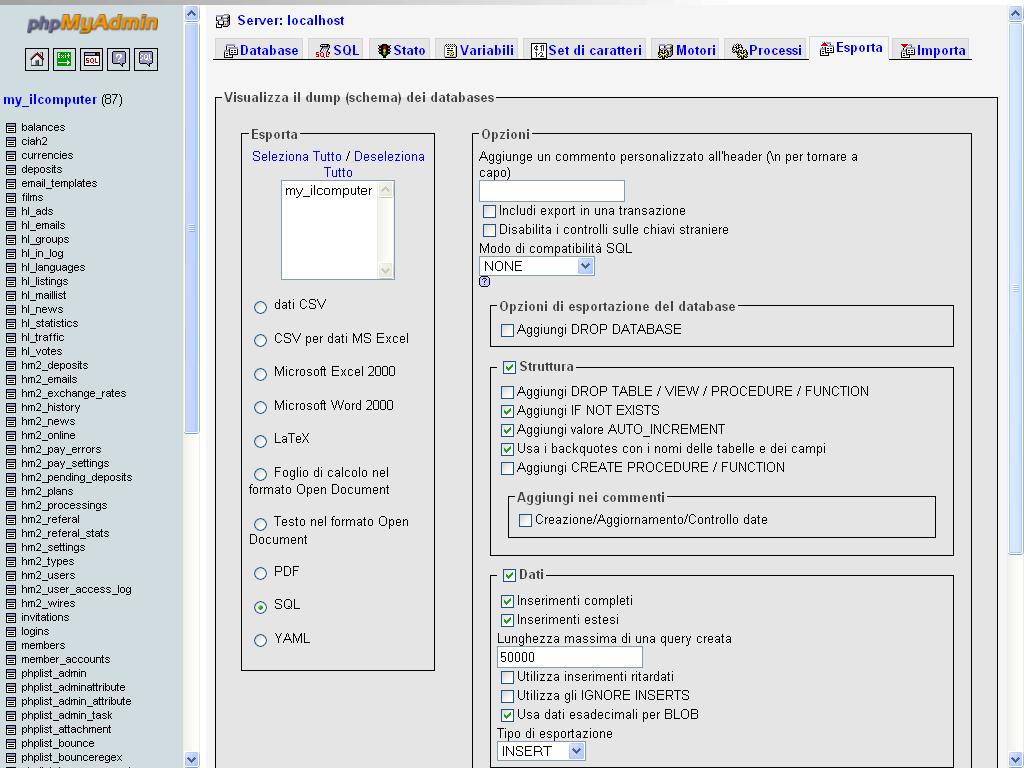
Task: Click table icon next to phplist_admin
Action: [x=10, y=673]
